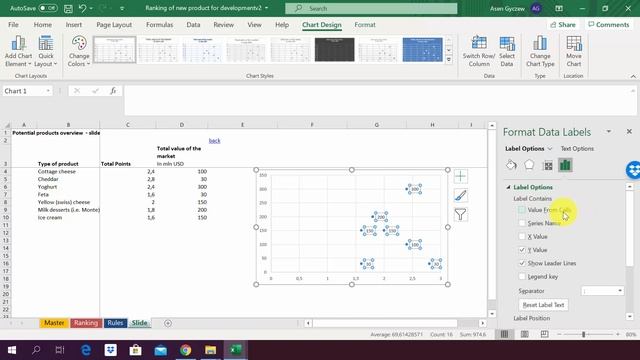The height and width of the screenshot is (360, 640).
Task: Open Text Options in format pane
Action: 577,149
